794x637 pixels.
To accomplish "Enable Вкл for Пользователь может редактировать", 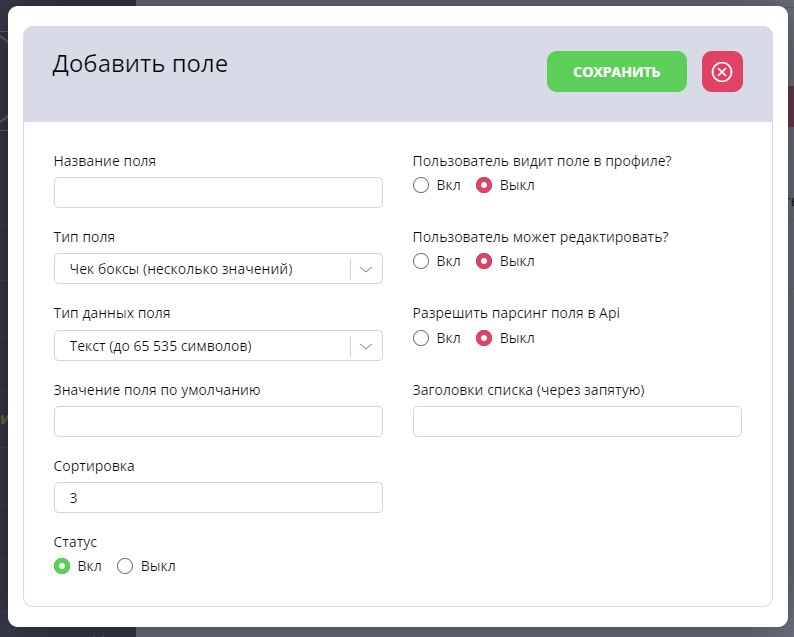I will click(x=421, y=261).
